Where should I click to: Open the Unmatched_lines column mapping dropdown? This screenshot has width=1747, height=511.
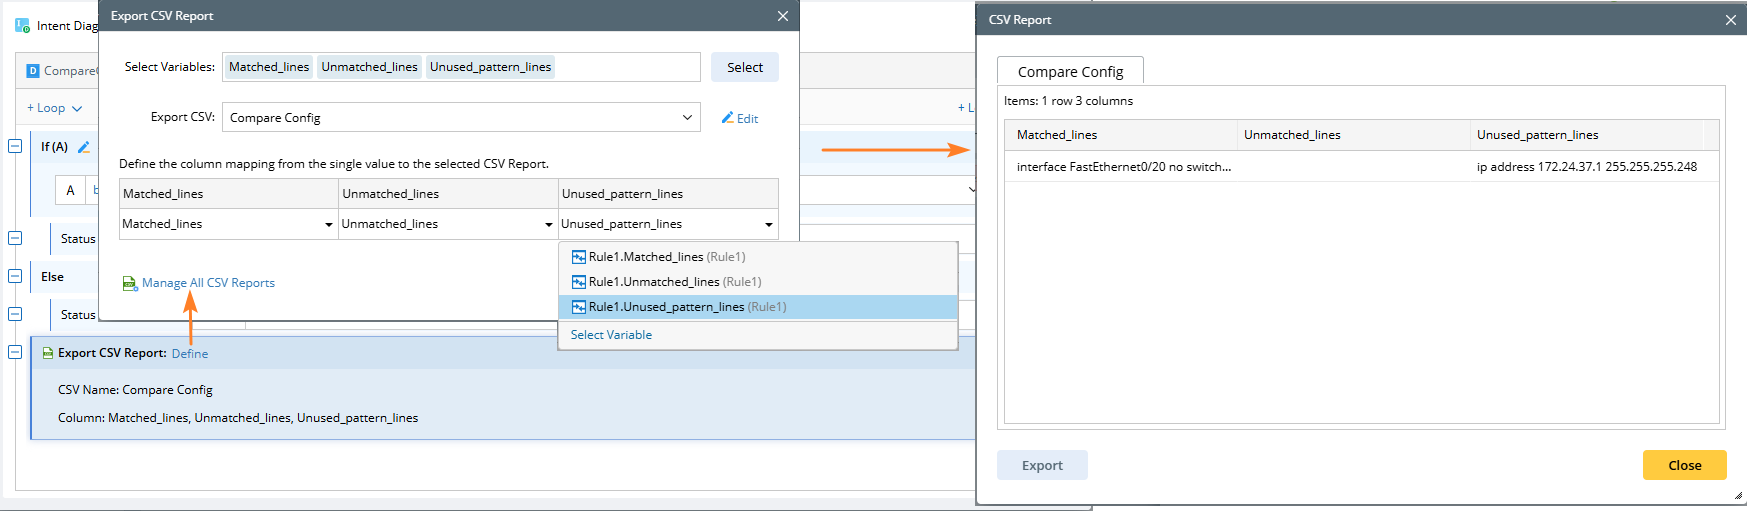[x=548, y=225]
